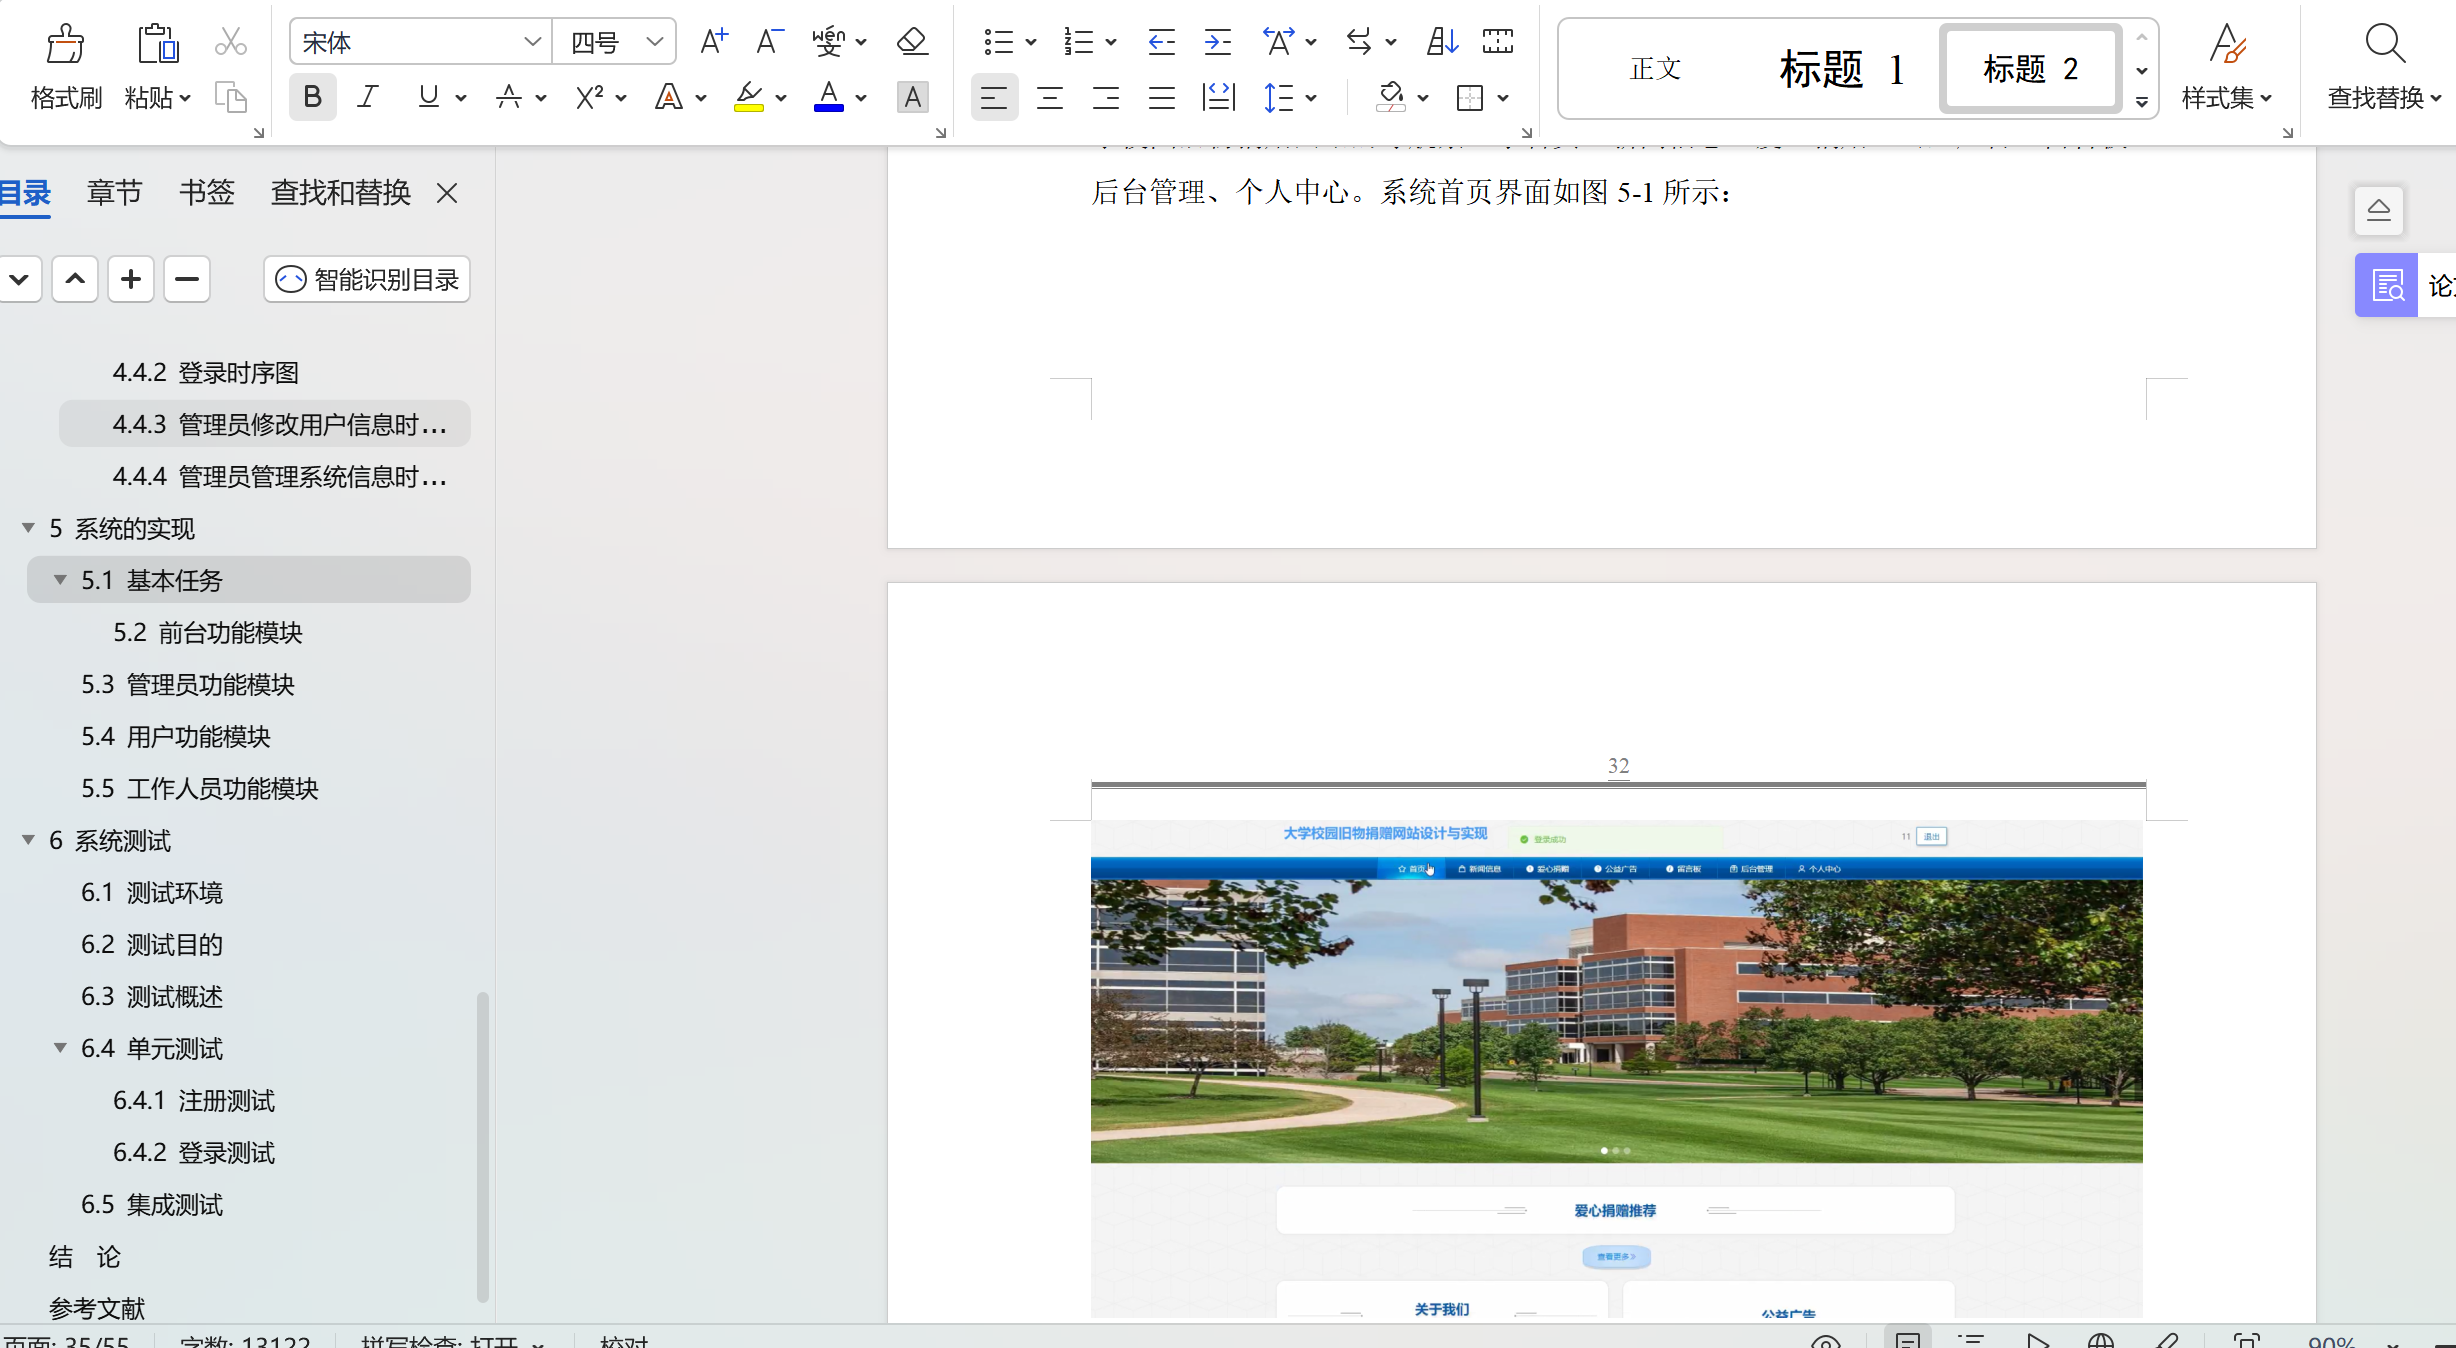2456x1348 pixels.
Task: Click the Italic formatting icon
Action: coord(368,98)
